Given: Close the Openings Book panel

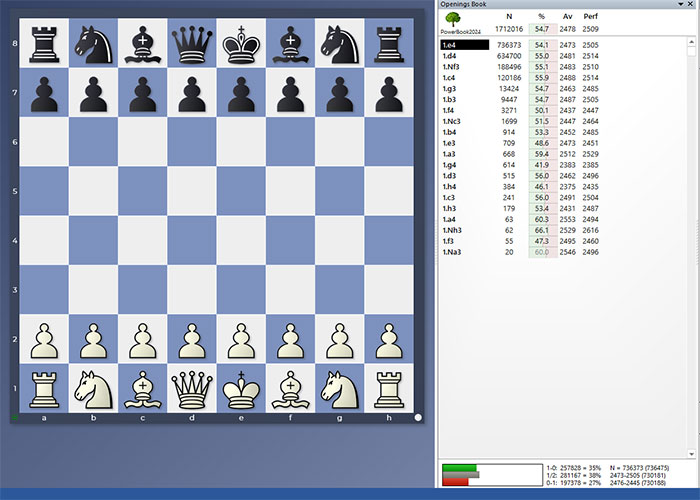Looking at the screenshot, I should pos(690,4).
